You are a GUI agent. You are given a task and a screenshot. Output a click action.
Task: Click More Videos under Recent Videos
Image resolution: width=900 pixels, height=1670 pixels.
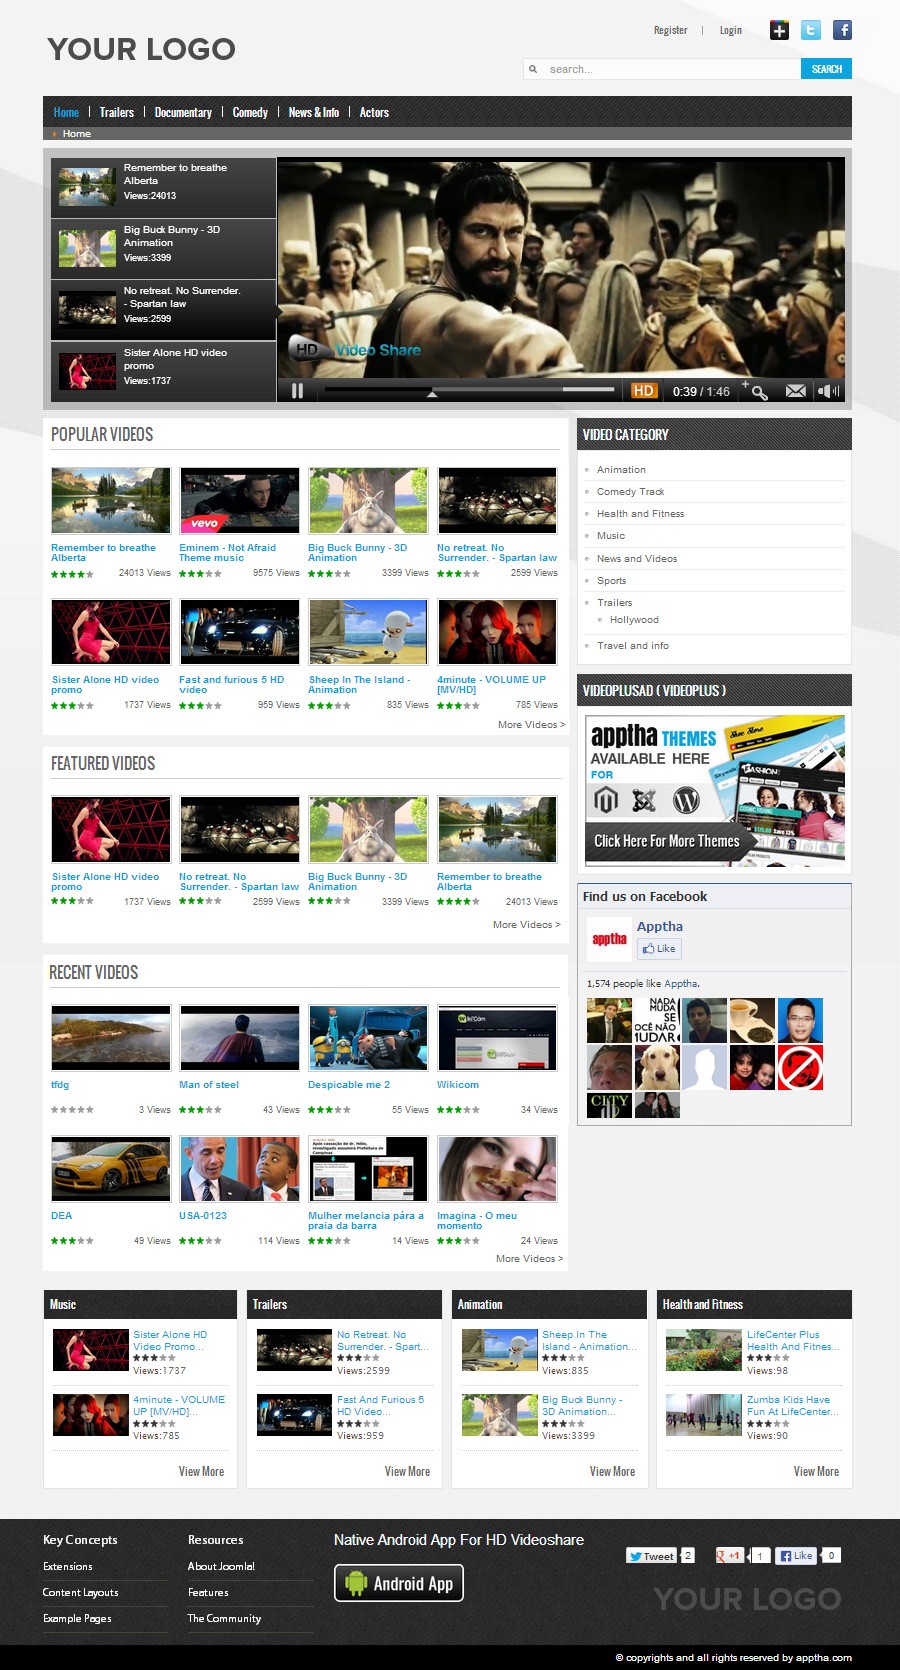[529, 1258]
